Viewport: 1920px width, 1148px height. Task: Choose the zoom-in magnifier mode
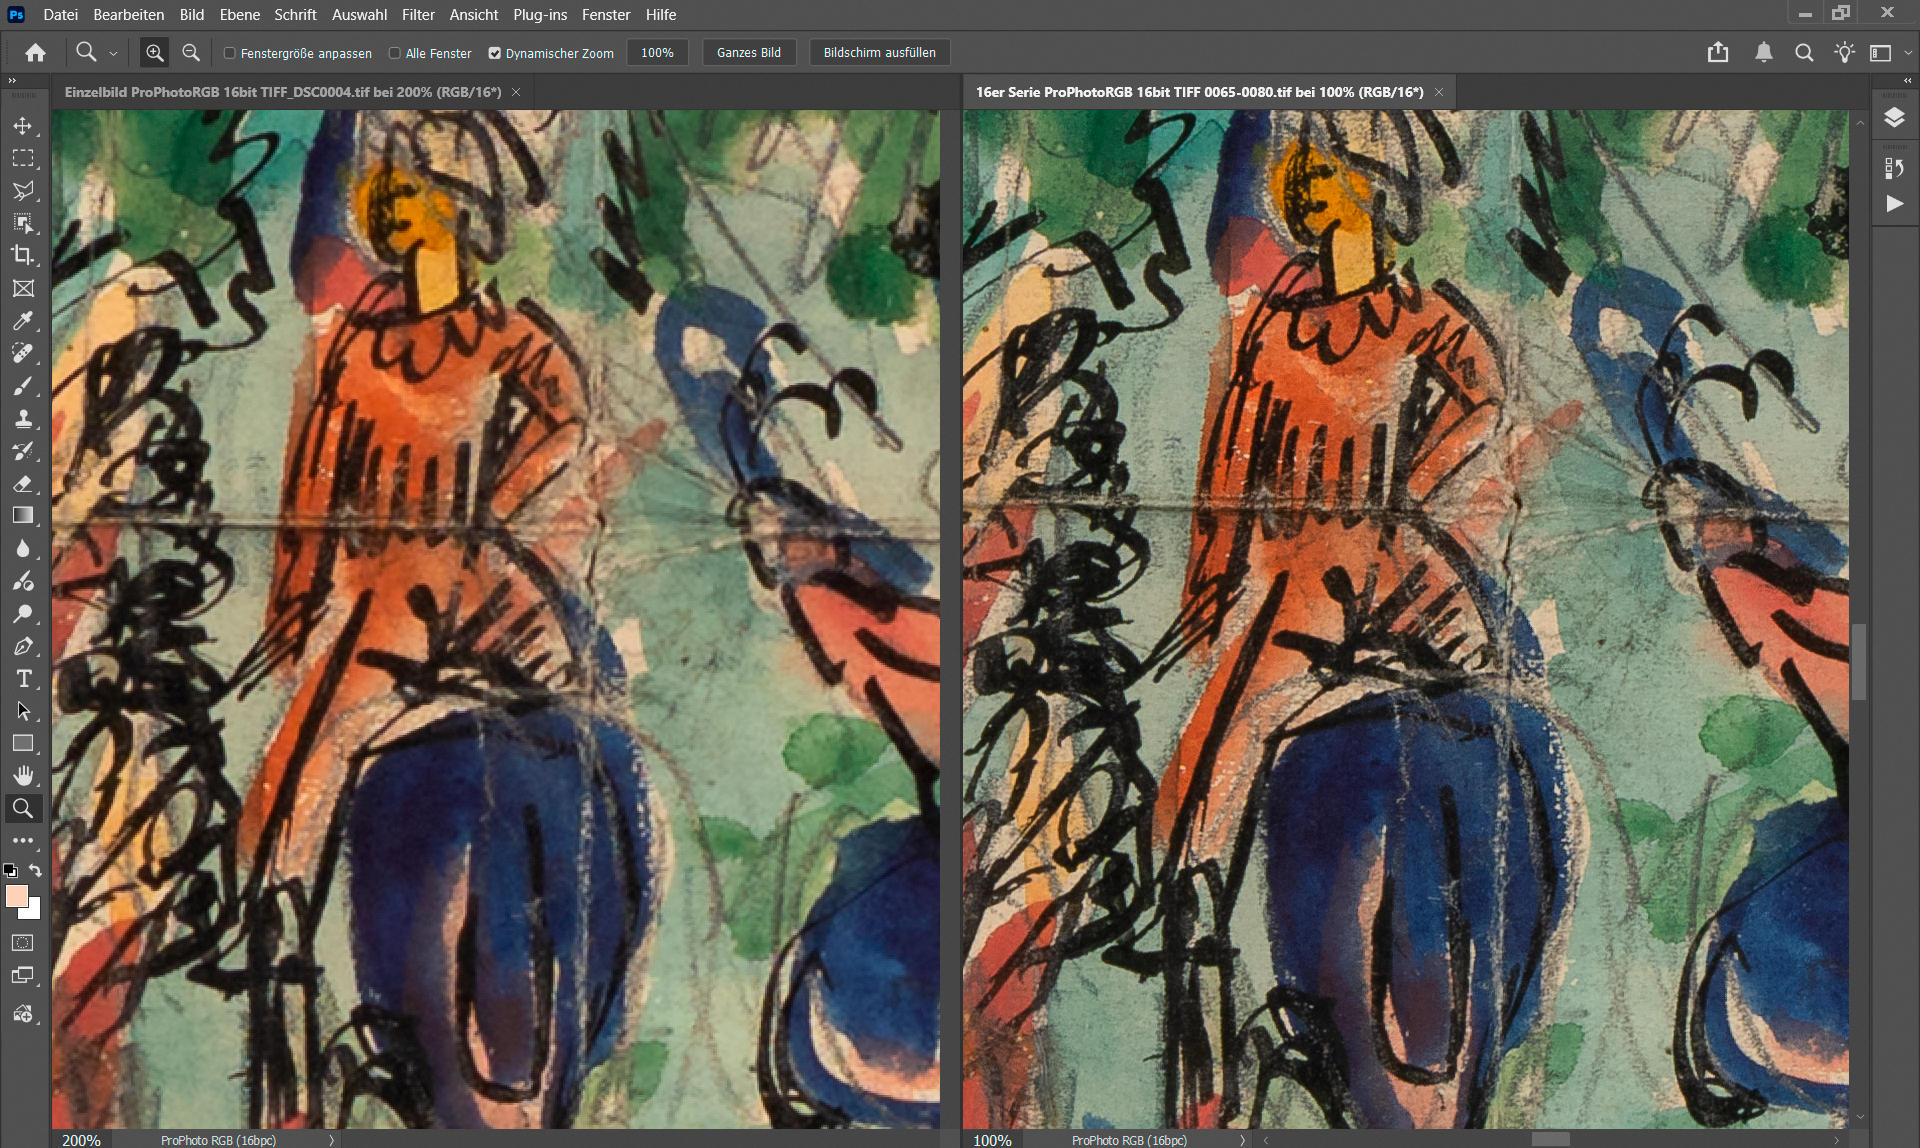pos(154,53)
